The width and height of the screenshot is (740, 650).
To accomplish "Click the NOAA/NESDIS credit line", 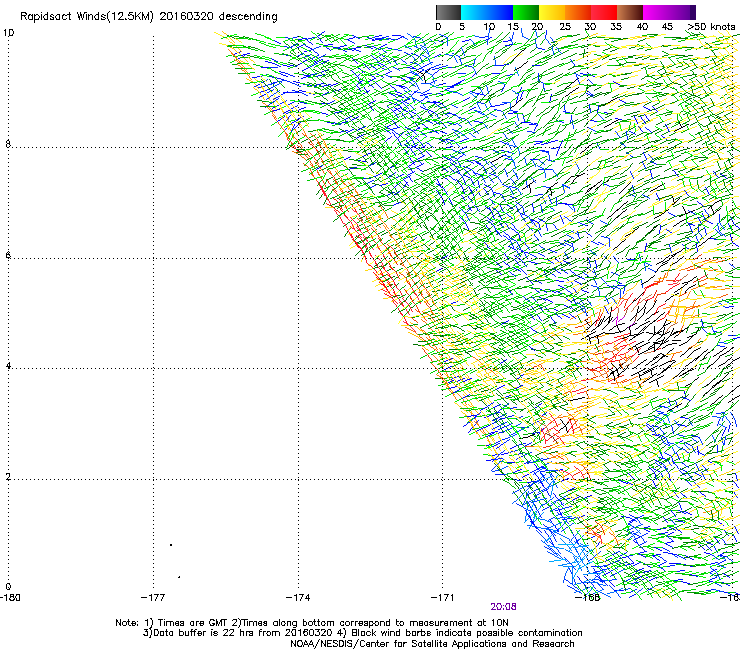I will (x=432, y=644).
